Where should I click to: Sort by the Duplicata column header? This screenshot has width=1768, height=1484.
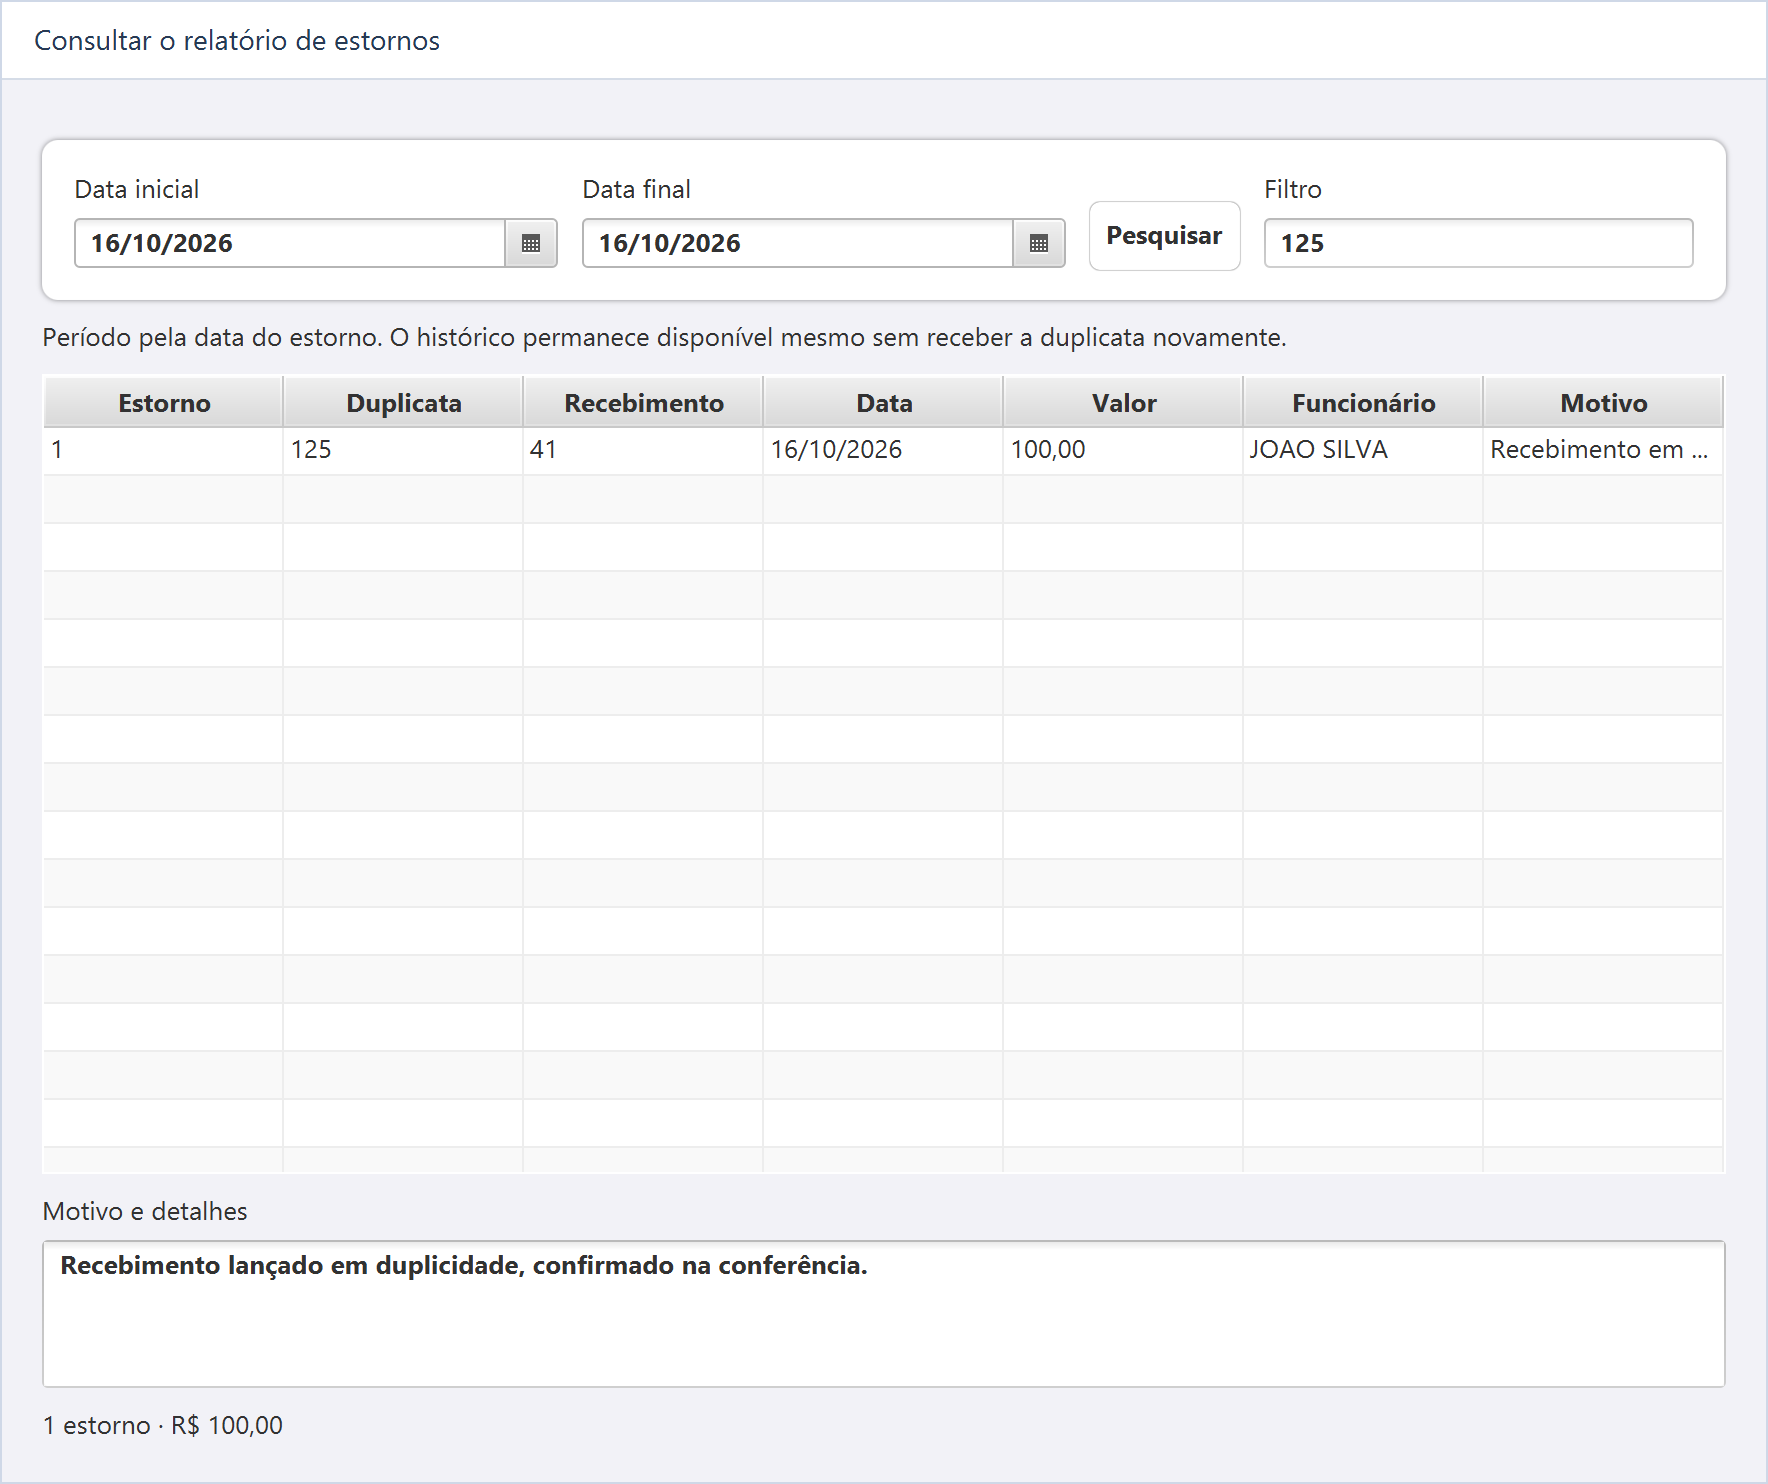404,403
